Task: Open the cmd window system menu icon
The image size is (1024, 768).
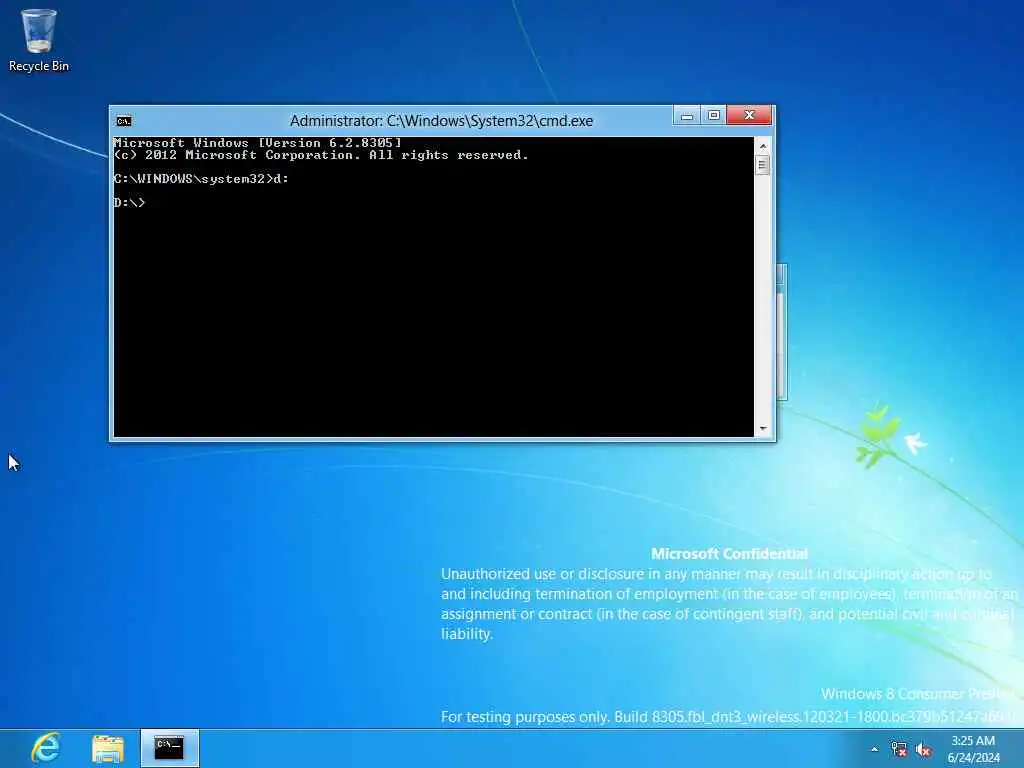Action: pos(123,121)
